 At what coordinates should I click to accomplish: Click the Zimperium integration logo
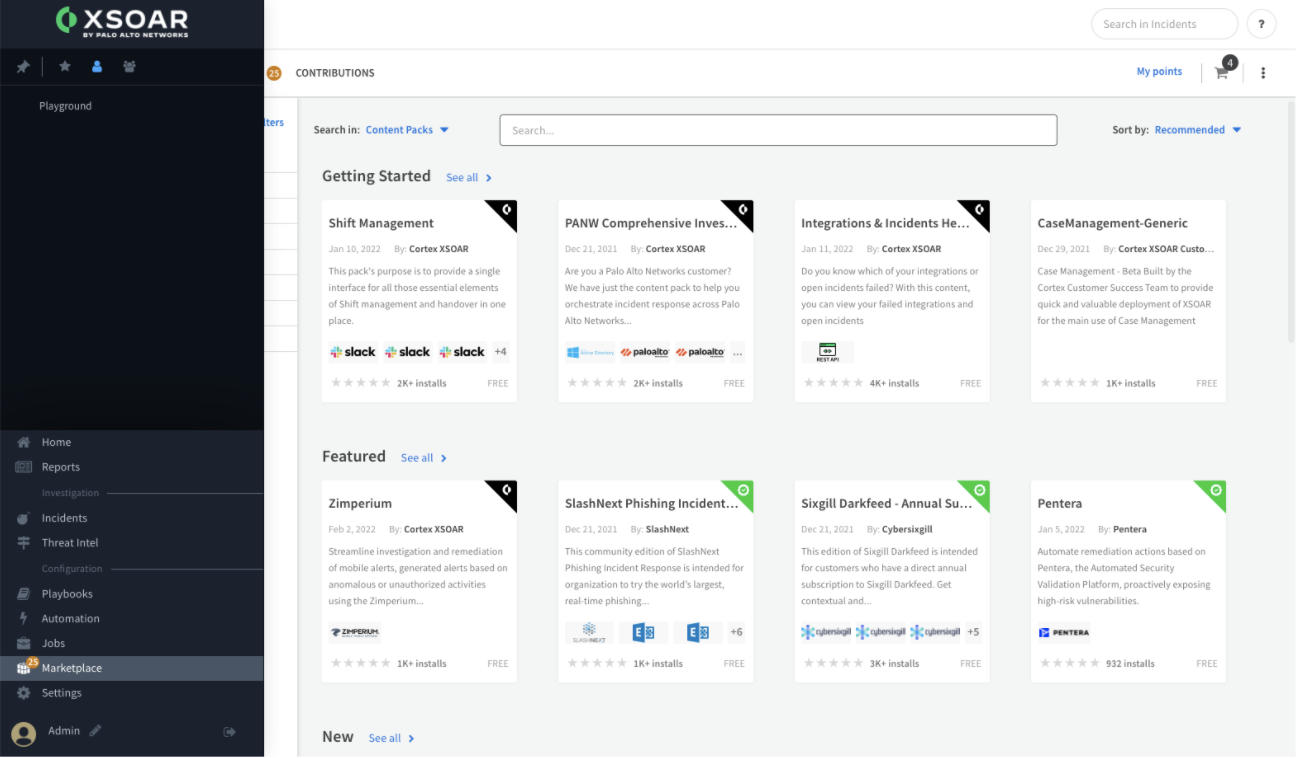tap(355, 632)
